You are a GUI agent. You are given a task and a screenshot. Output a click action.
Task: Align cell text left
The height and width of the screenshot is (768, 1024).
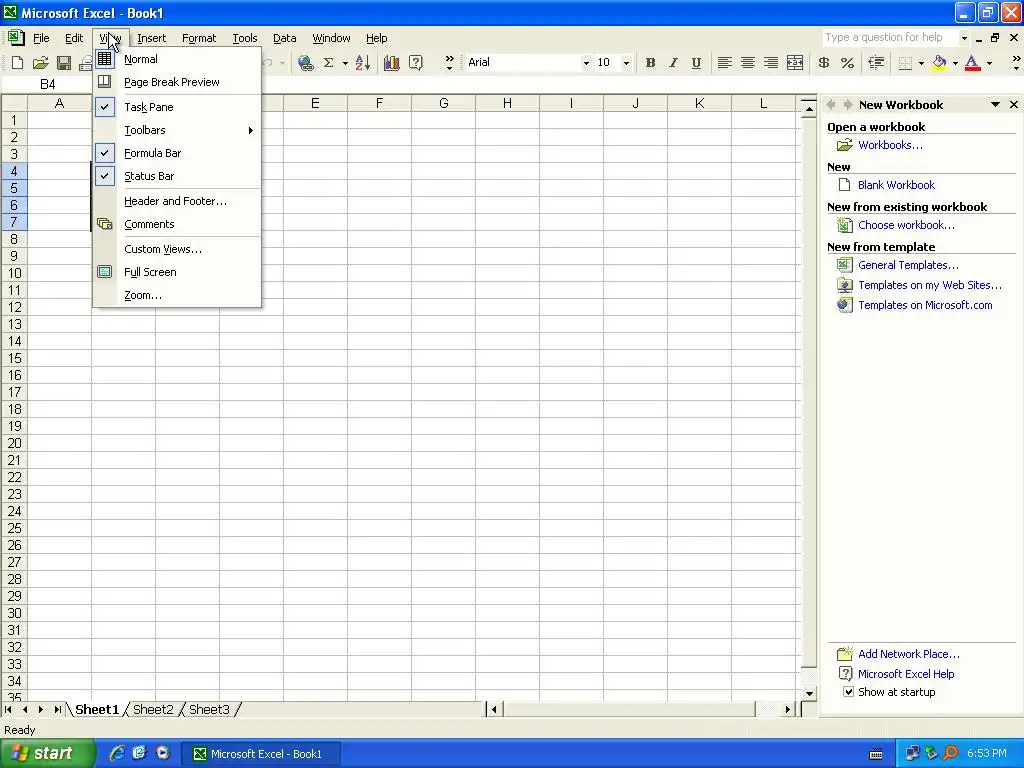(724, 63)
